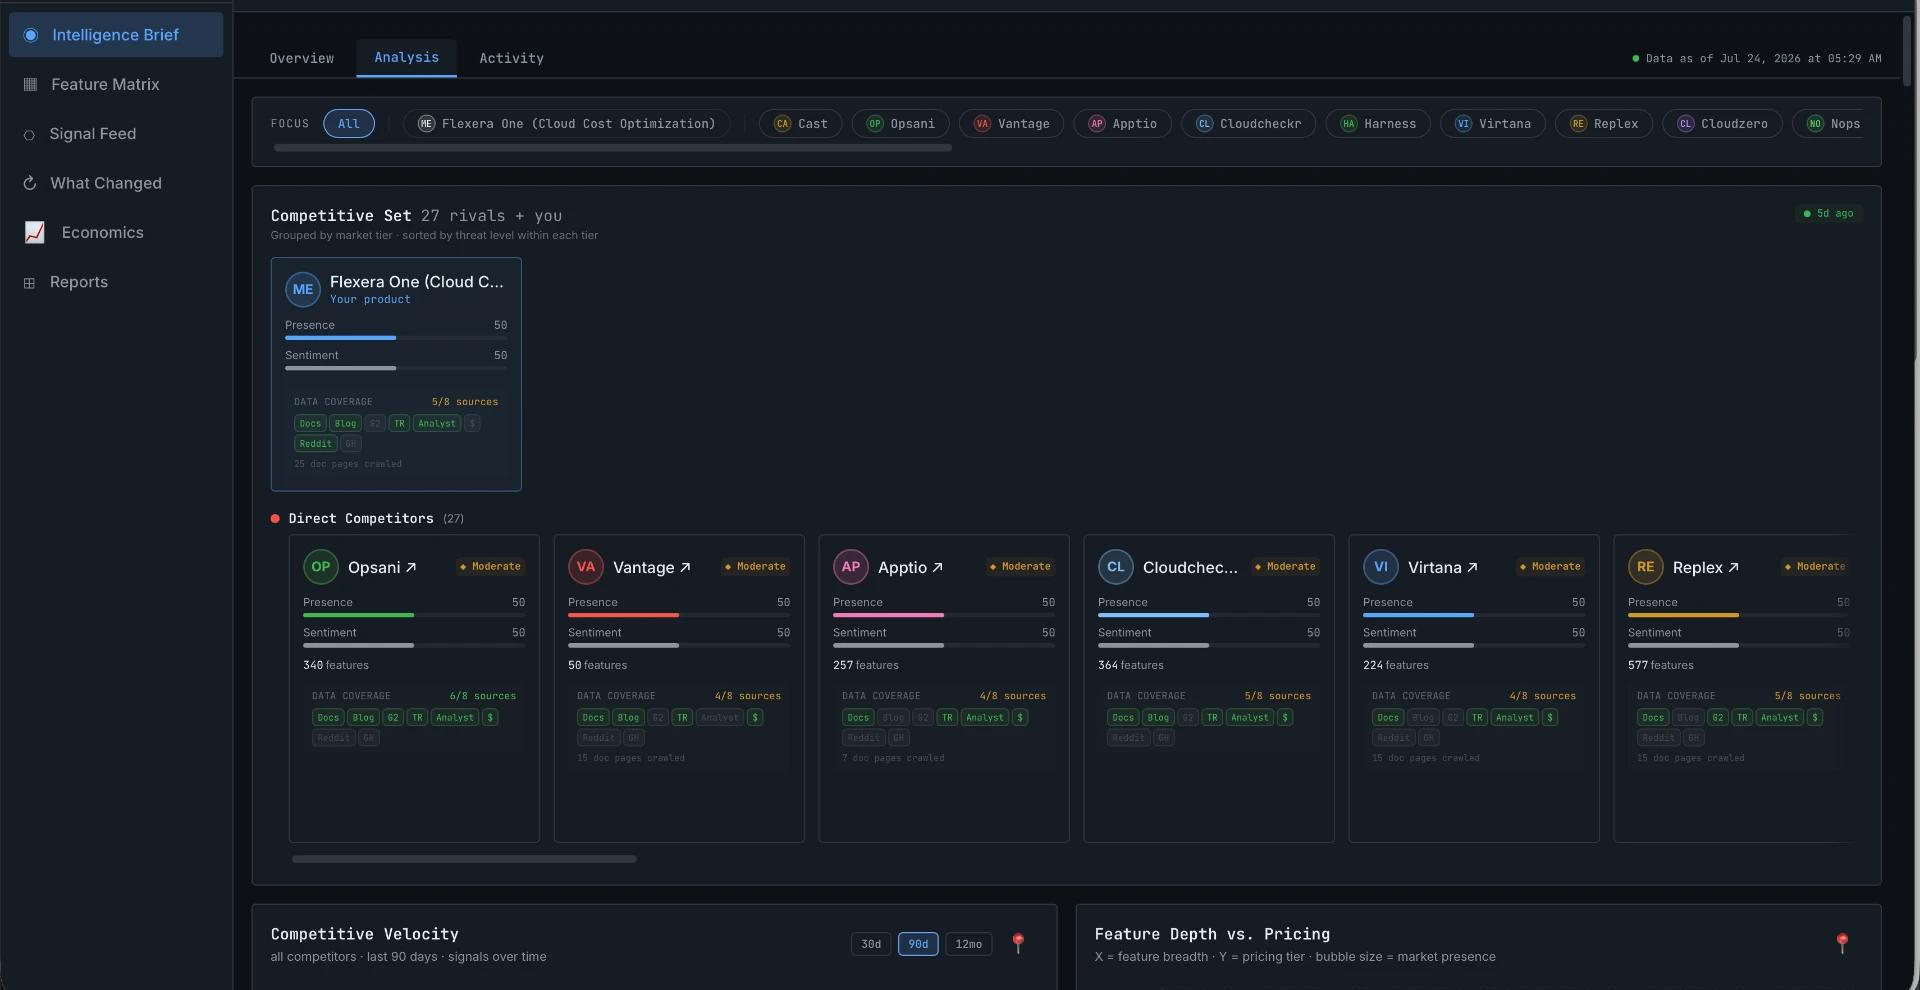Open Intelligence Brief in sidebar
The height and width of the screenshot is (990, 1920).
[x=116, y=35]
